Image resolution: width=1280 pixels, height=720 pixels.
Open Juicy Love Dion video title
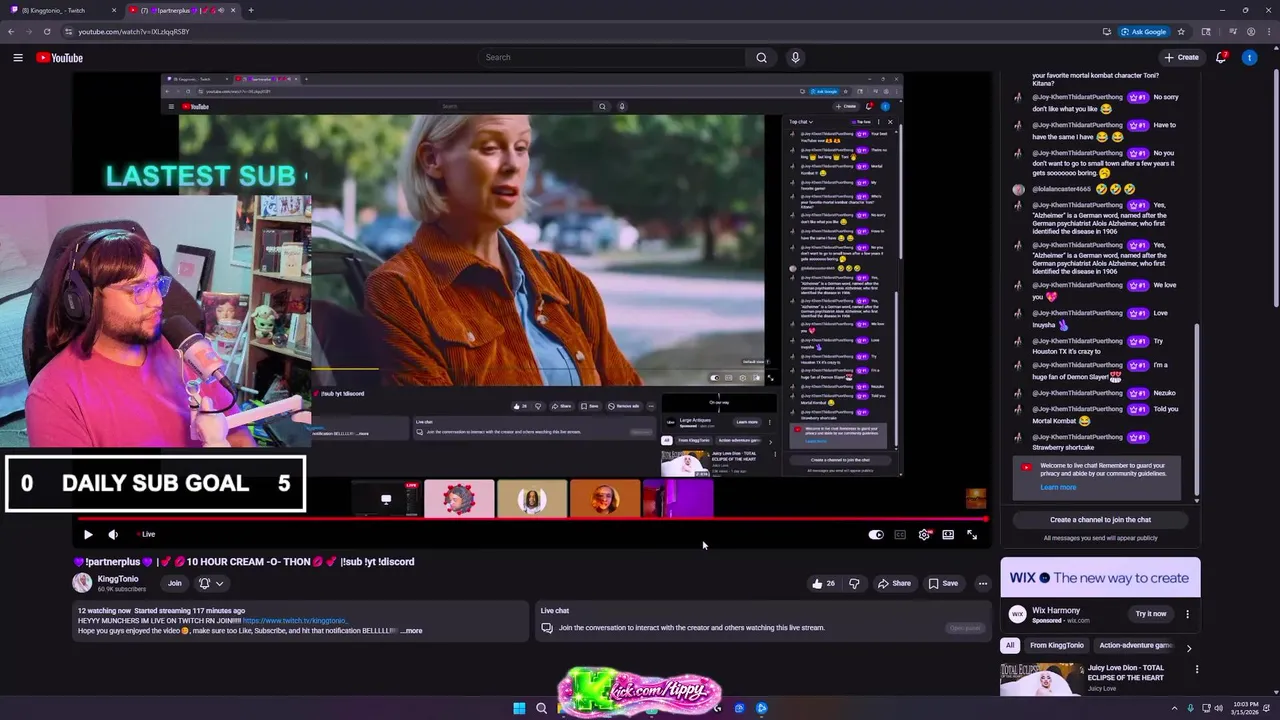coord(1126,672)
